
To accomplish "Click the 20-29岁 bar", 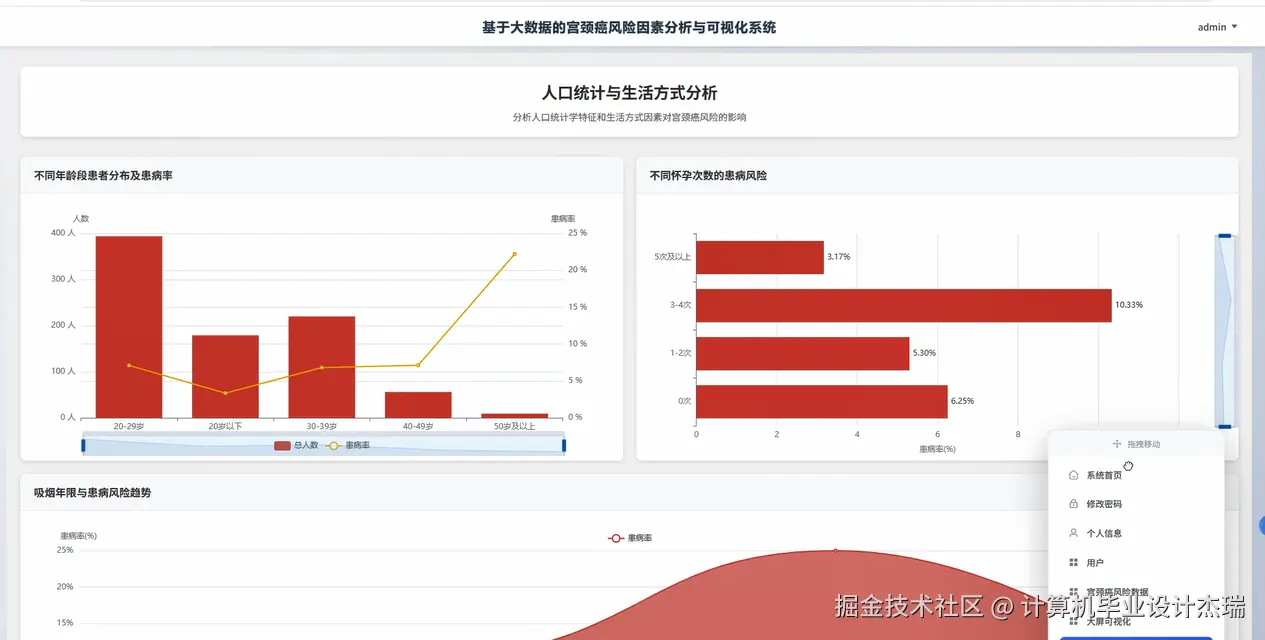I will (x=129, y=327).
